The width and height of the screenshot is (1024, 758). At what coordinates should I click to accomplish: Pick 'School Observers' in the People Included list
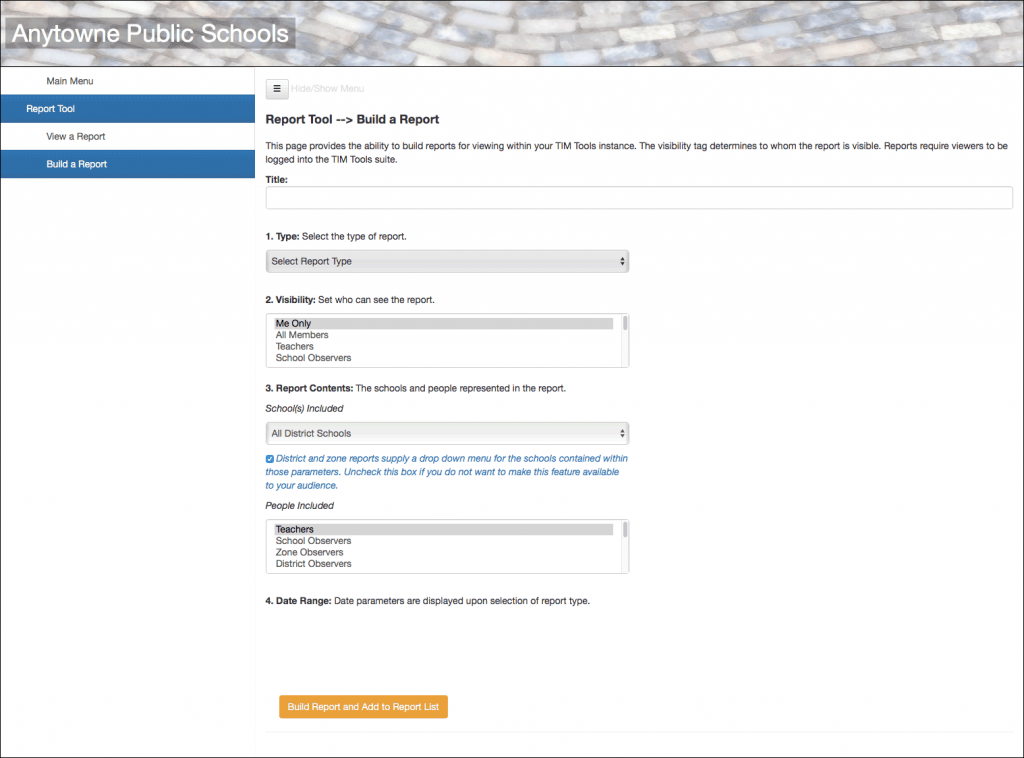tap(350, 540)
